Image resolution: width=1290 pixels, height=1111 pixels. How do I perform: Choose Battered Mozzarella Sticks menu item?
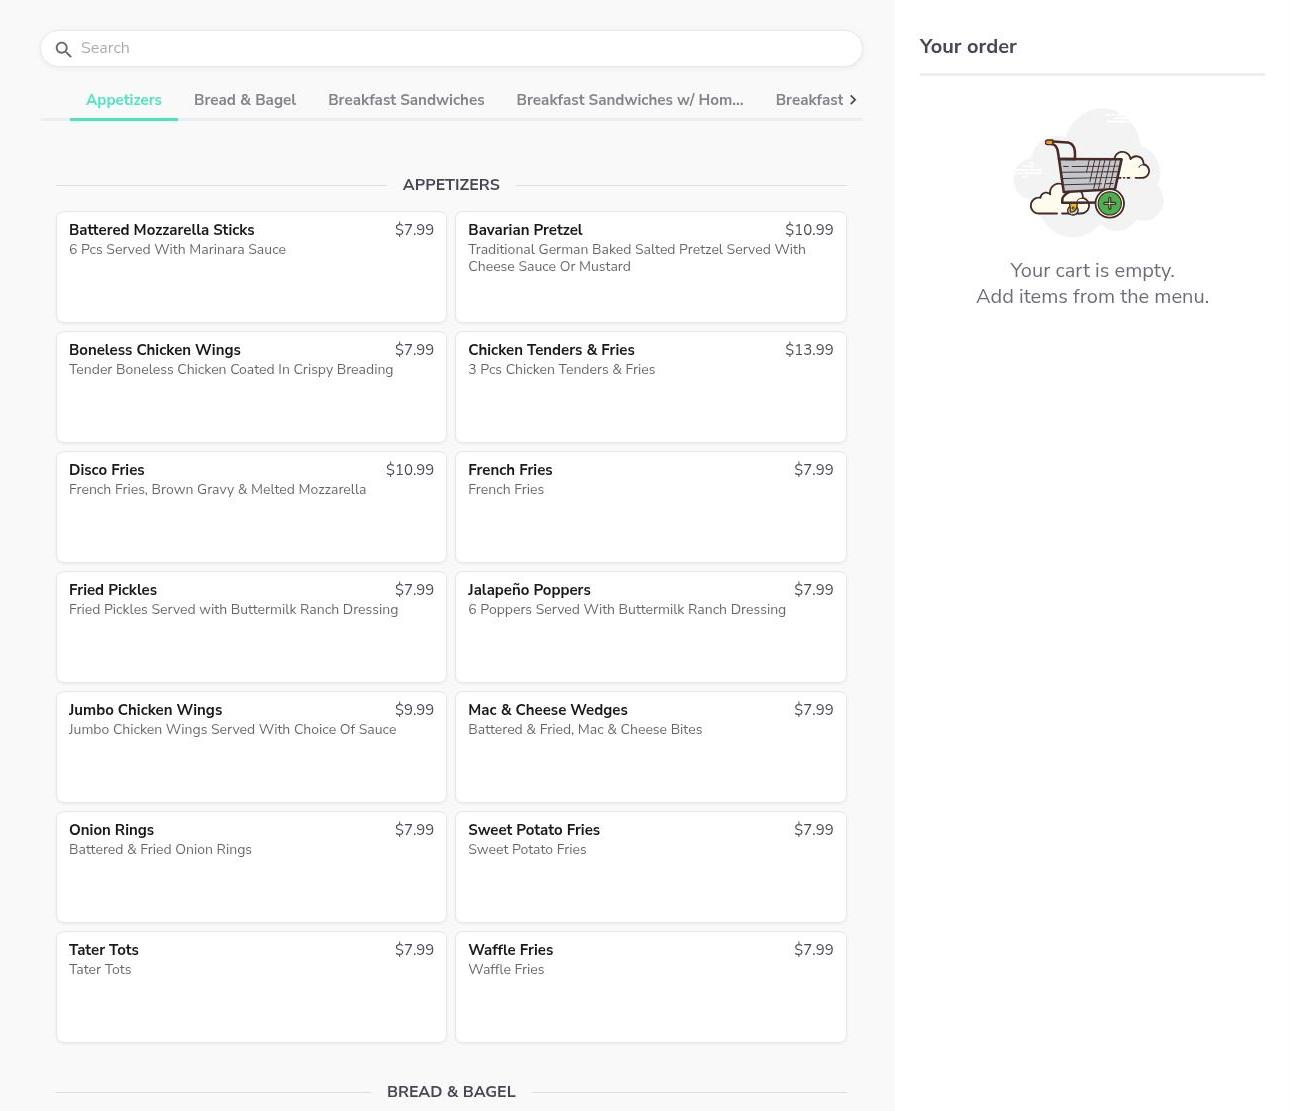click(x=251, y=266)
